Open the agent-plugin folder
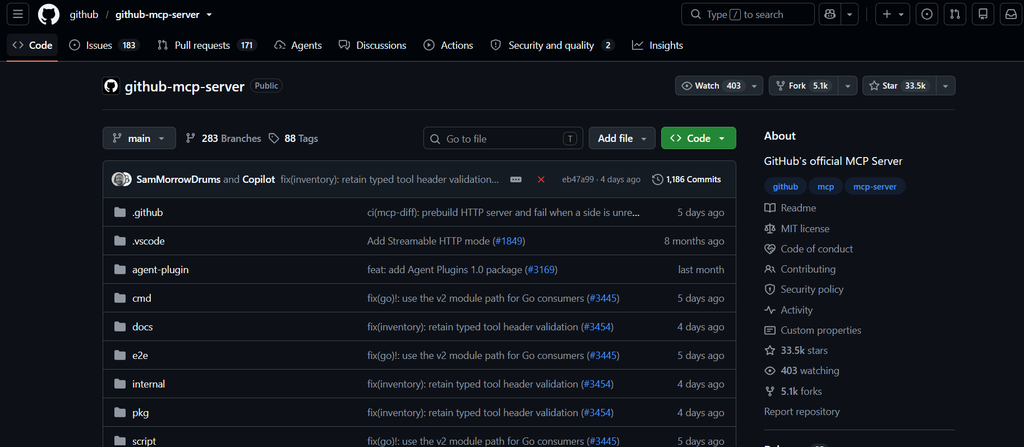 161,269
